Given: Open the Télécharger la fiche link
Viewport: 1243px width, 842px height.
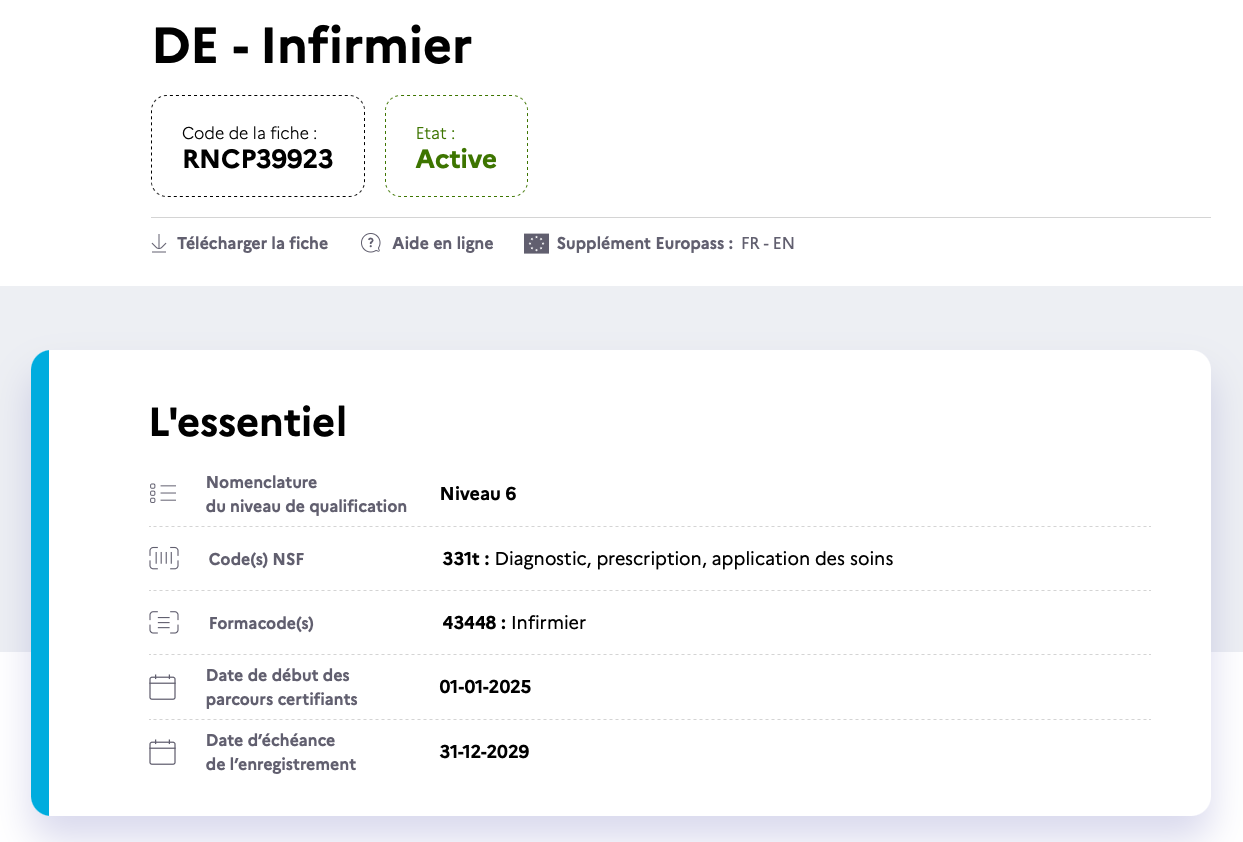Looking at the screenshot, I should [x=252, y=244].
